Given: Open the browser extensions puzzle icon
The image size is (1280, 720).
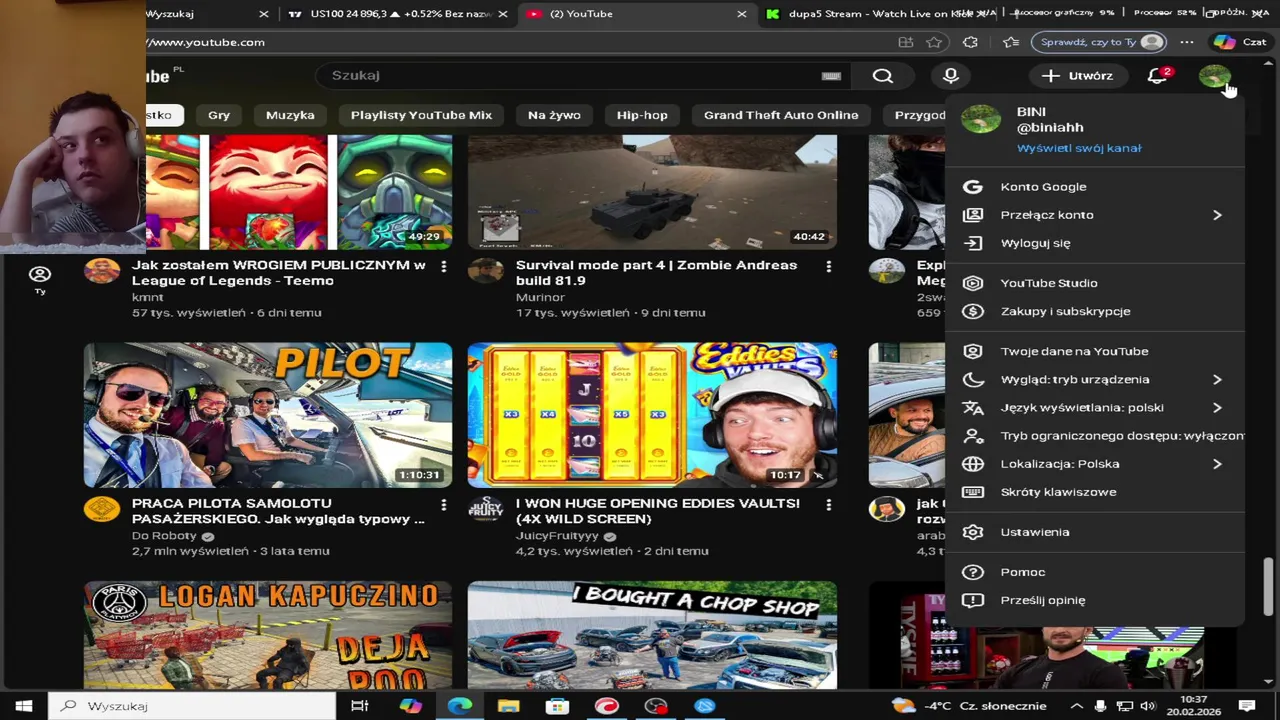Looking at the screenshot, I should point(970,42).
